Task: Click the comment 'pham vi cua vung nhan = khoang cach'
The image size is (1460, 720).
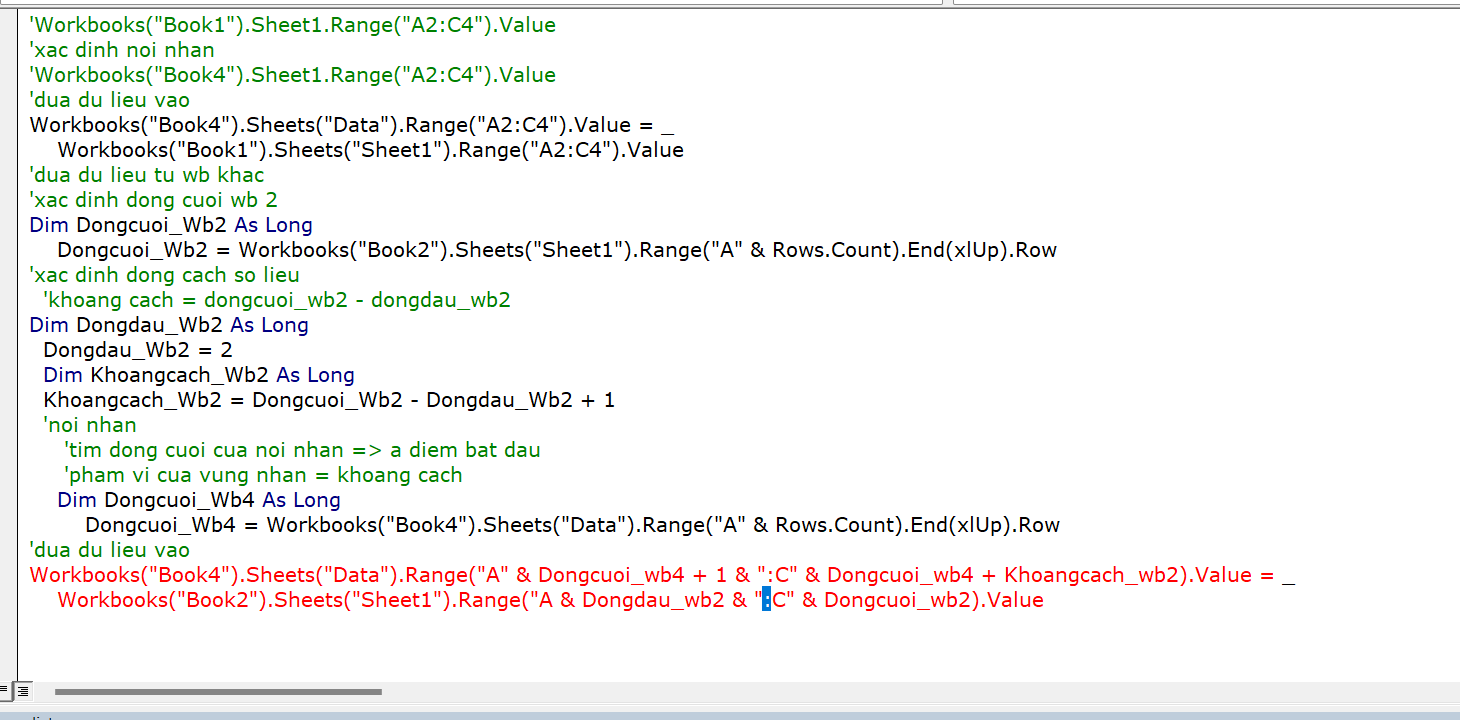Action: coord(263,475)
